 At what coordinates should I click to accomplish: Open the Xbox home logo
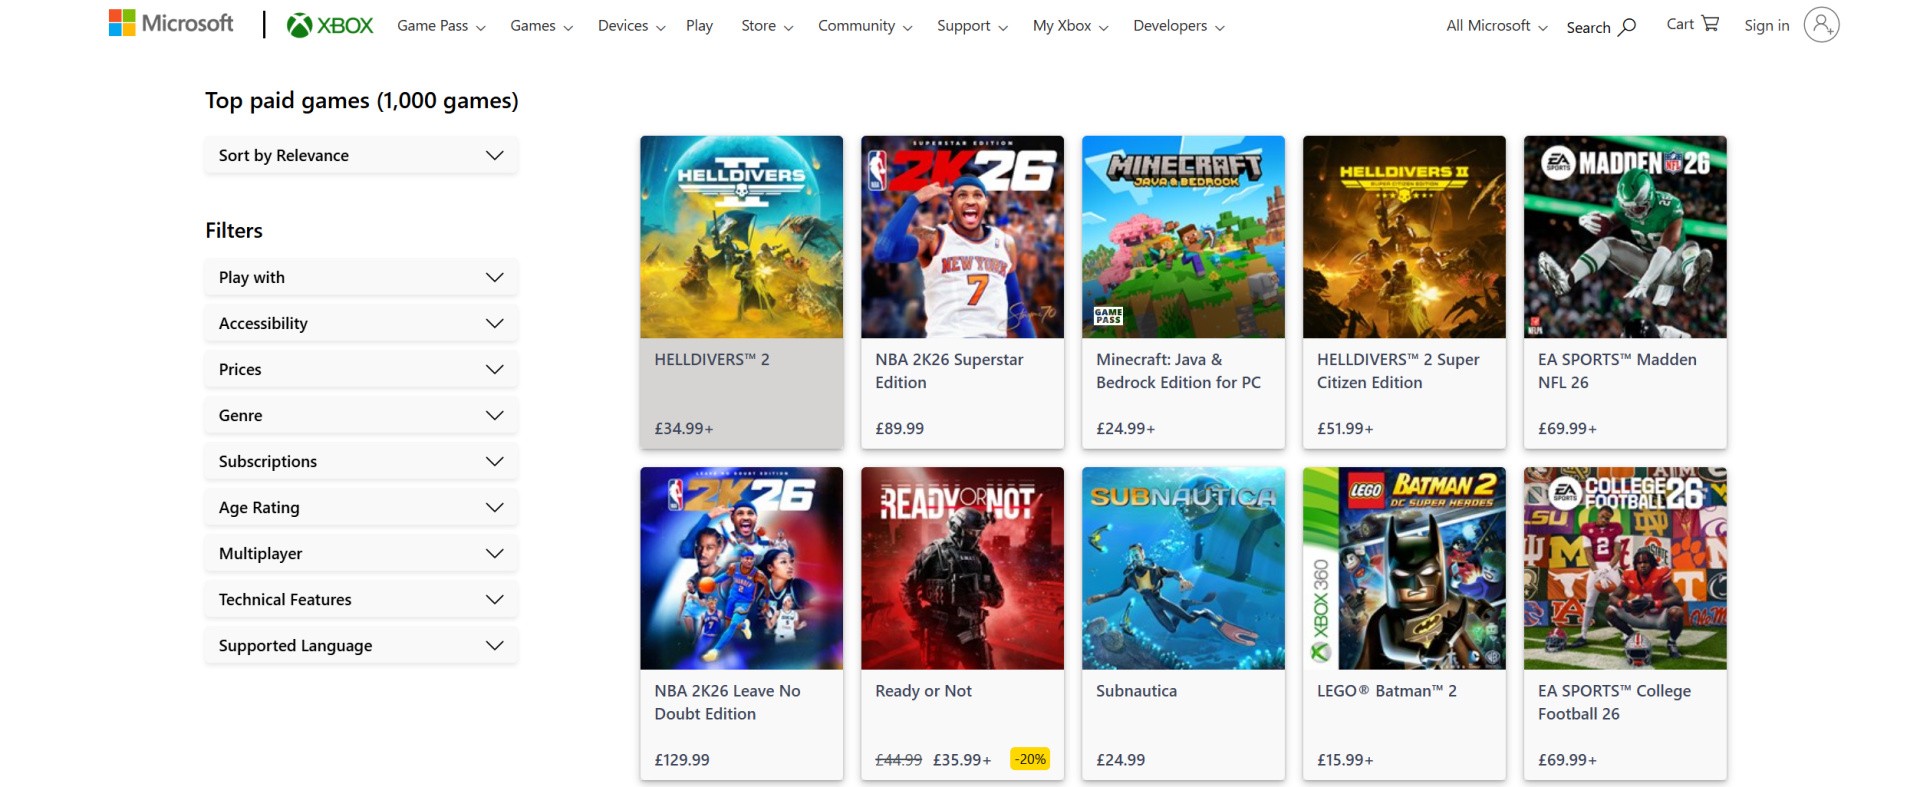330,25
